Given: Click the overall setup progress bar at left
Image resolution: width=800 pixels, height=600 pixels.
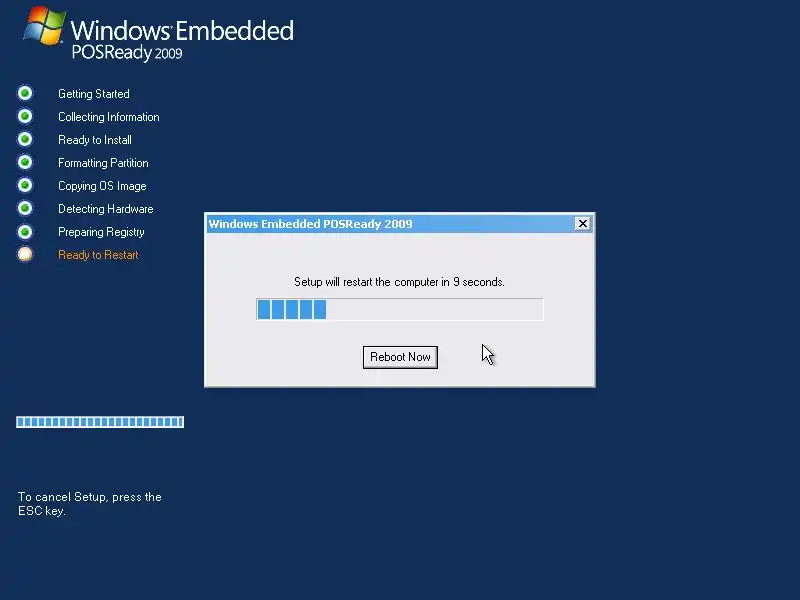Looking at the screenshot, I should point(100,422).
